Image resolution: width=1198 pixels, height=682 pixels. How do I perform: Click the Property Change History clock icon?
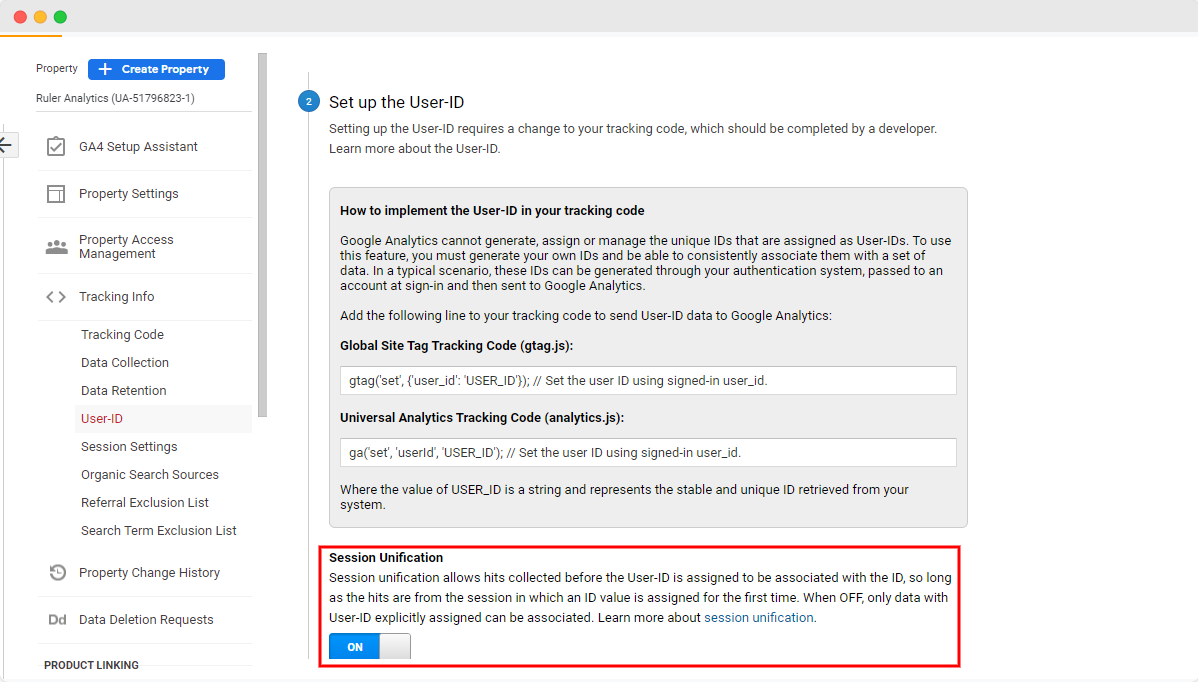[56, 572]
